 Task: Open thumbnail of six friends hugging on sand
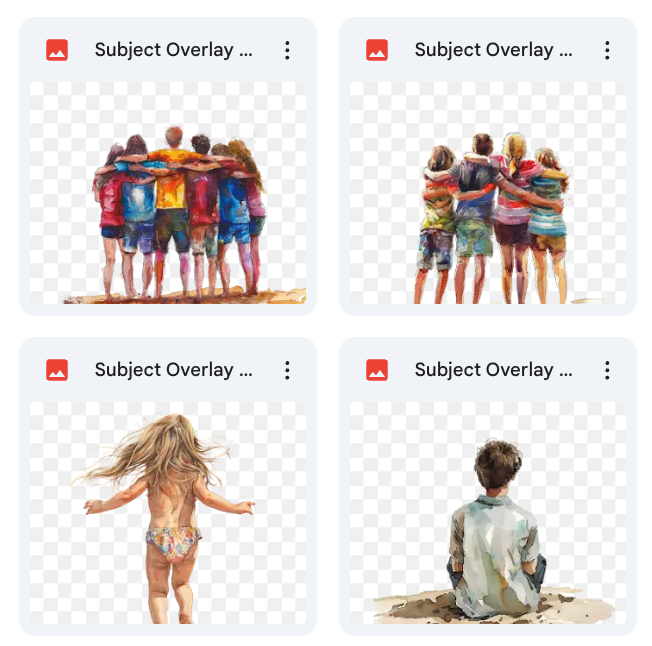click(168, 193)
